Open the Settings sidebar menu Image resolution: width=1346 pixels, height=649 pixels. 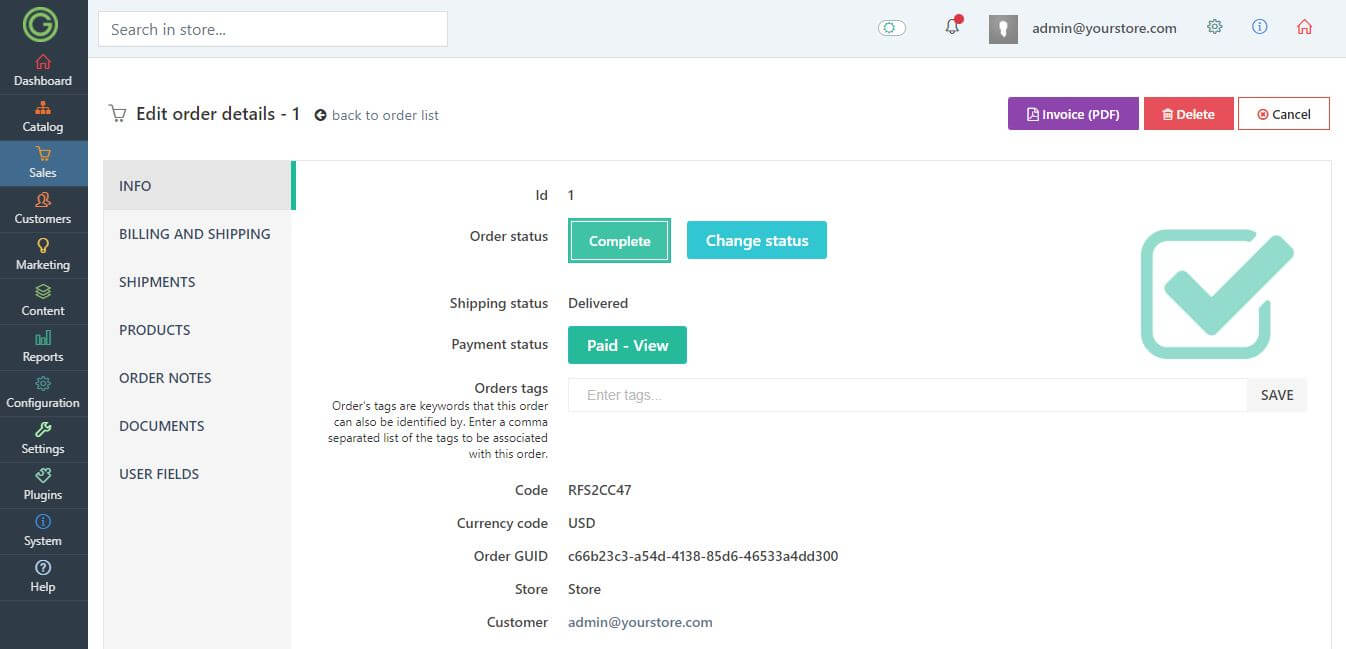point(43,439)
